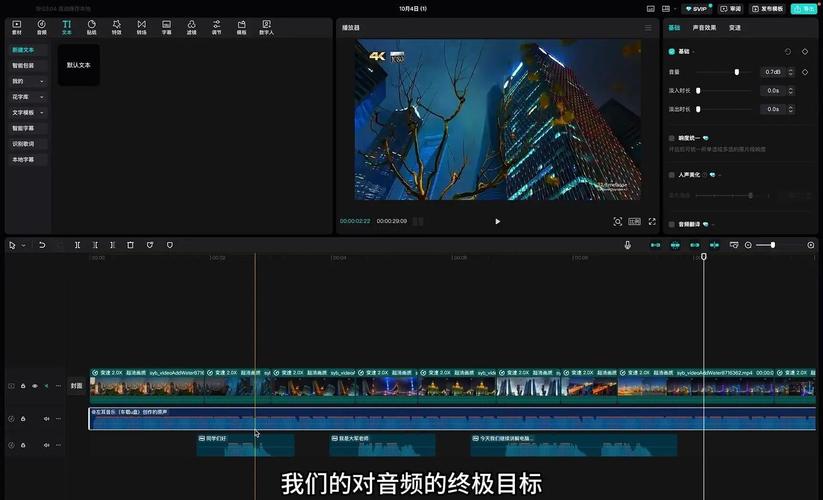Select the 文本 text tool tab
The height and width of the screenshot is (500, 823).
pyautogui.click(x=67, y=27)
